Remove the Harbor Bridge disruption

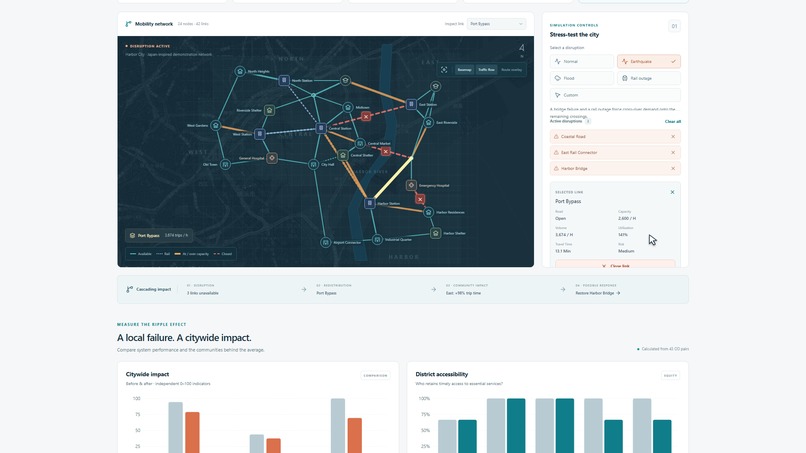click(x=673, y=169)
